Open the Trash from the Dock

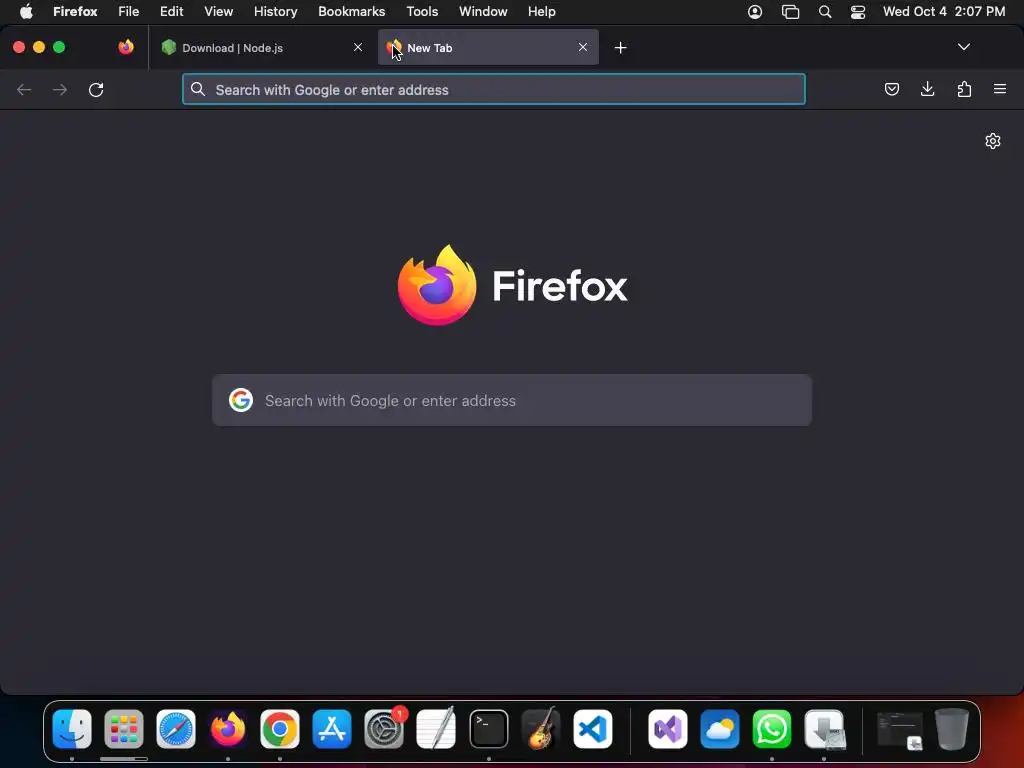(x=952, y=729)
